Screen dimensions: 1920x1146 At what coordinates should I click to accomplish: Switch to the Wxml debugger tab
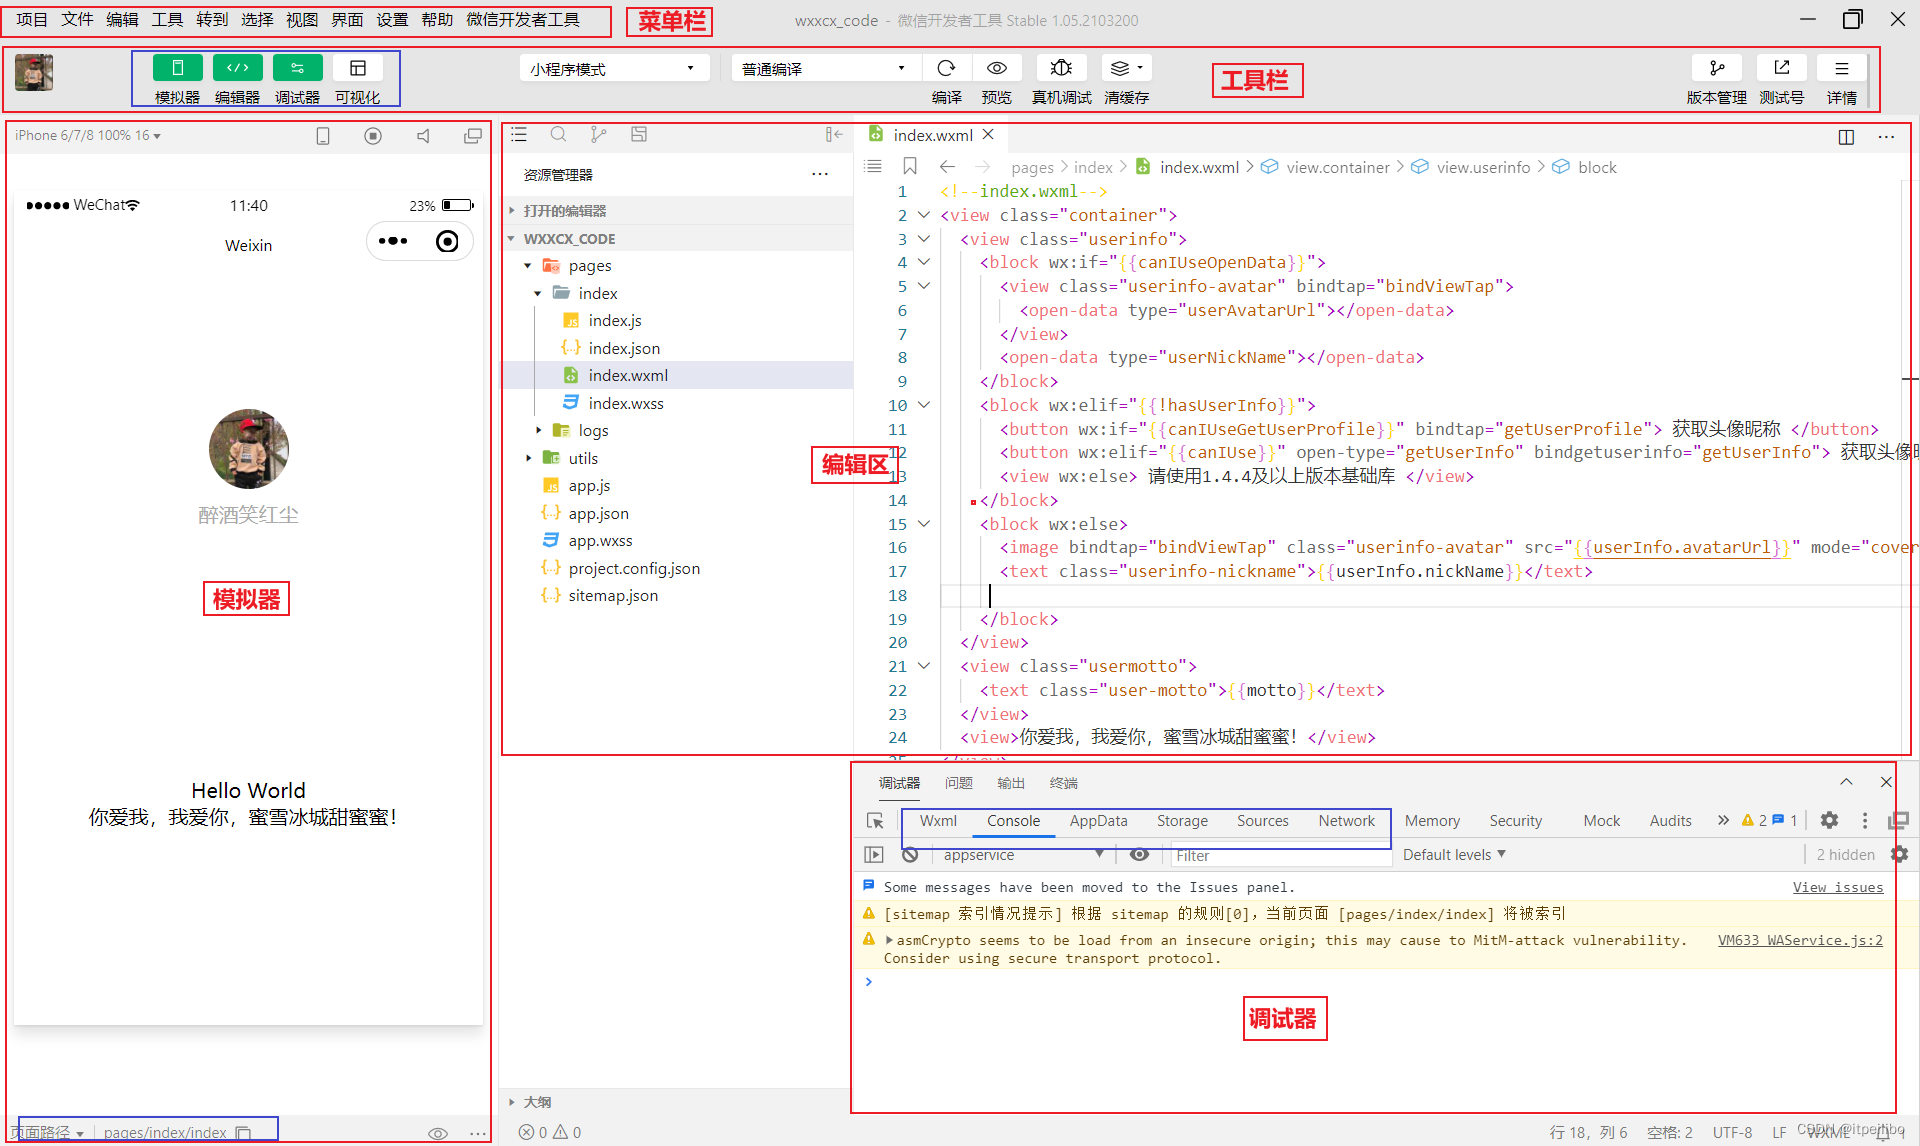(938, 821)
